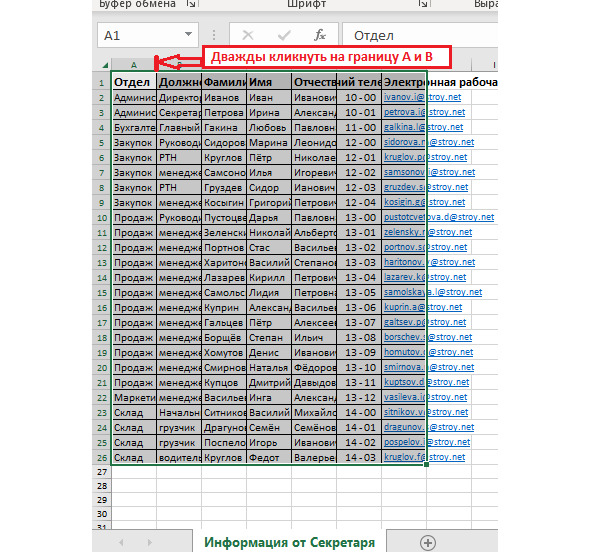Image resolution: width=591 pixels, height=552 pixels.
Task: Open the pustotcvetova.d@stroy.net email link
Action: (x=439, y=217)
